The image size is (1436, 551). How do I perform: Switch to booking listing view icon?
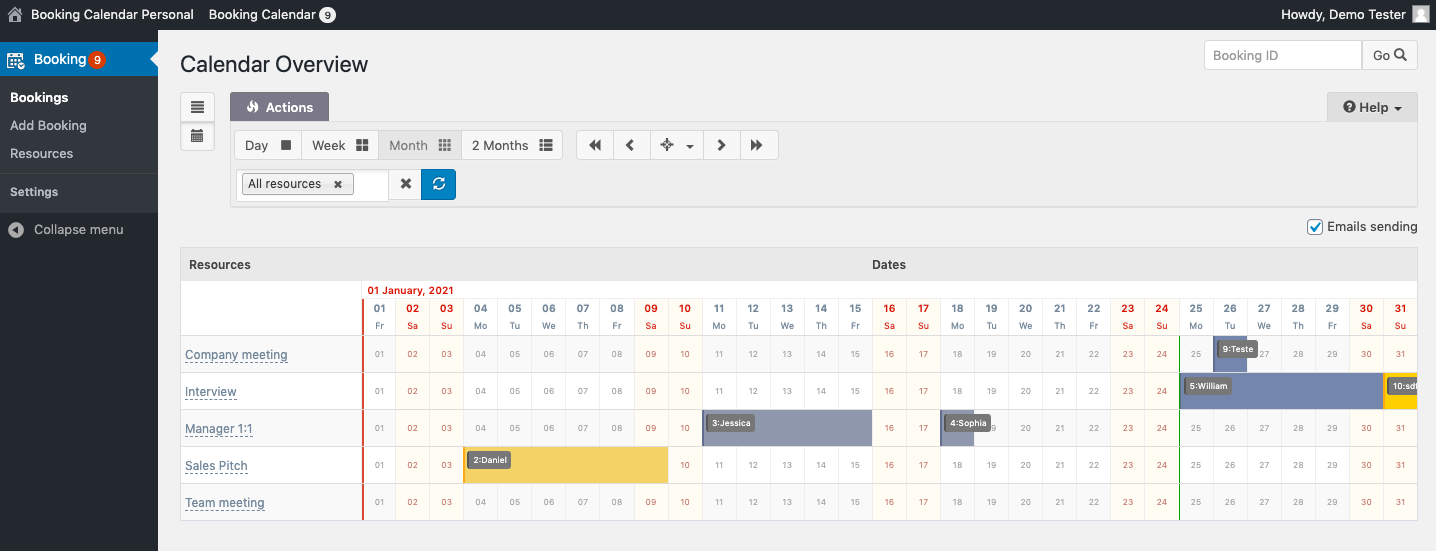click(197, 107)
